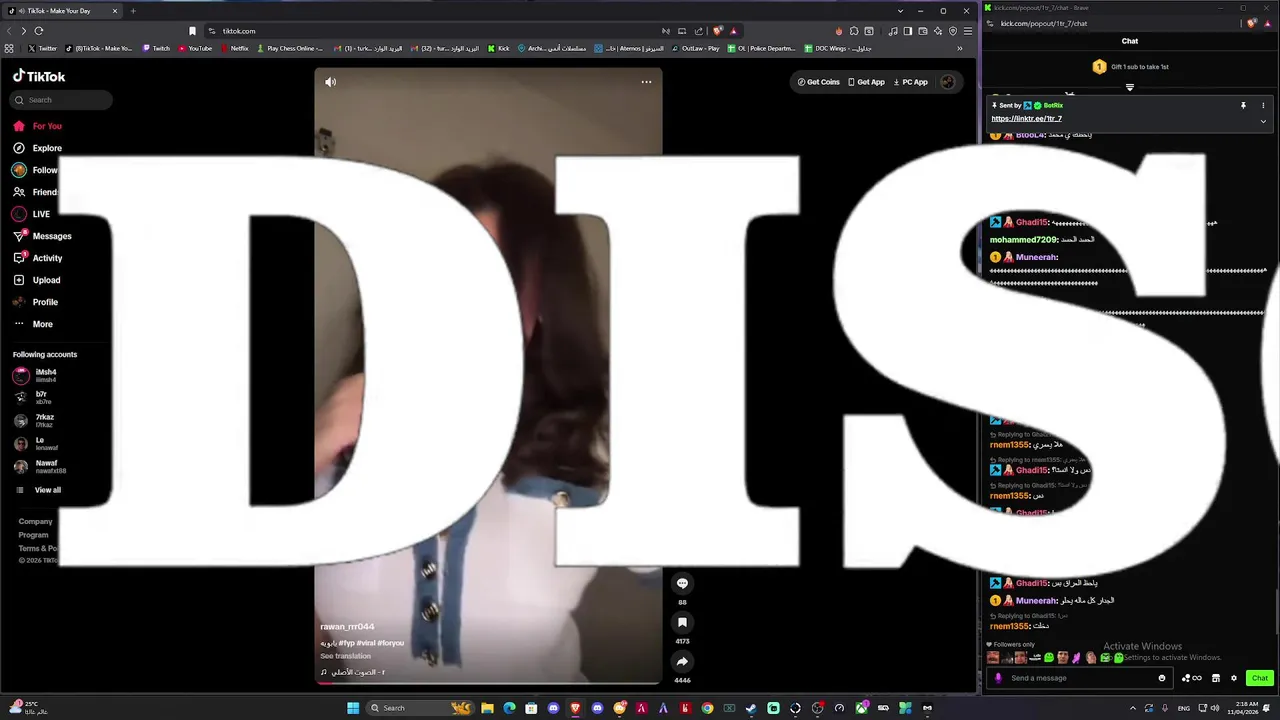Bookmark the TikTok video
This screenshot has height=720, width=1280.
(682, 622)
